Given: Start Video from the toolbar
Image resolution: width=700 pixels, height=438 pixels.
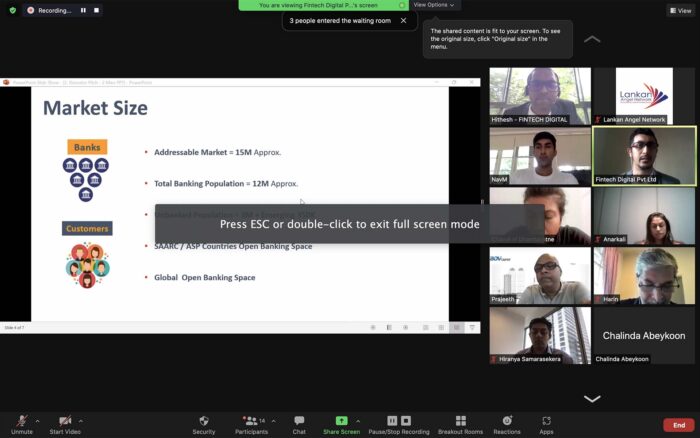Looking at the screenshot, I should pos(65,425).
